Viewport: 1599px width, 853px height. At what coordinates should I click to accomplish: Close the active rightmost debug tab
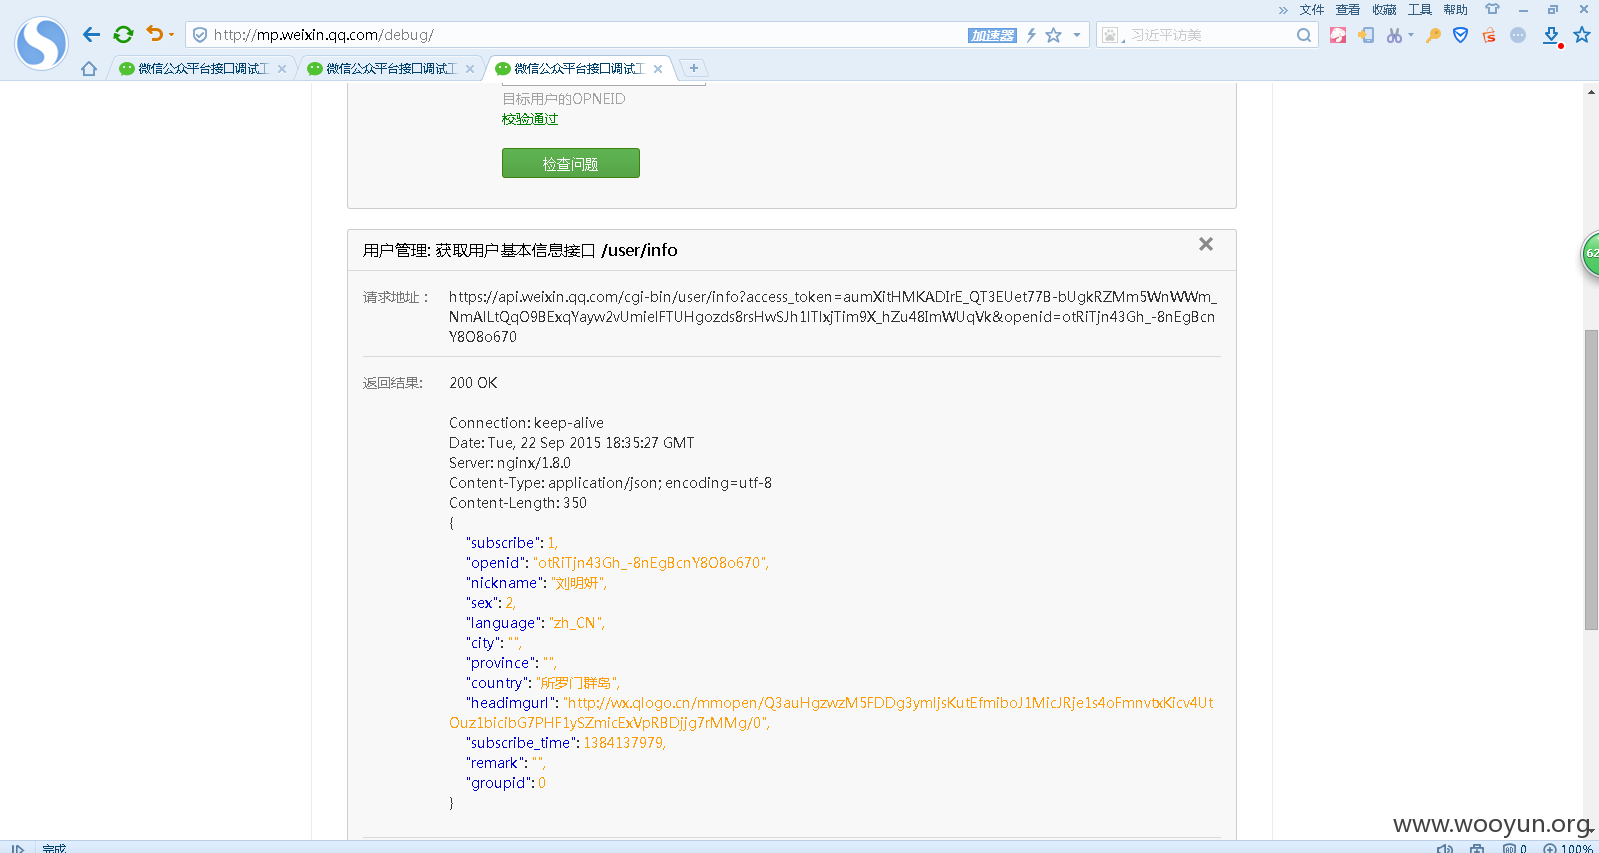658,69
